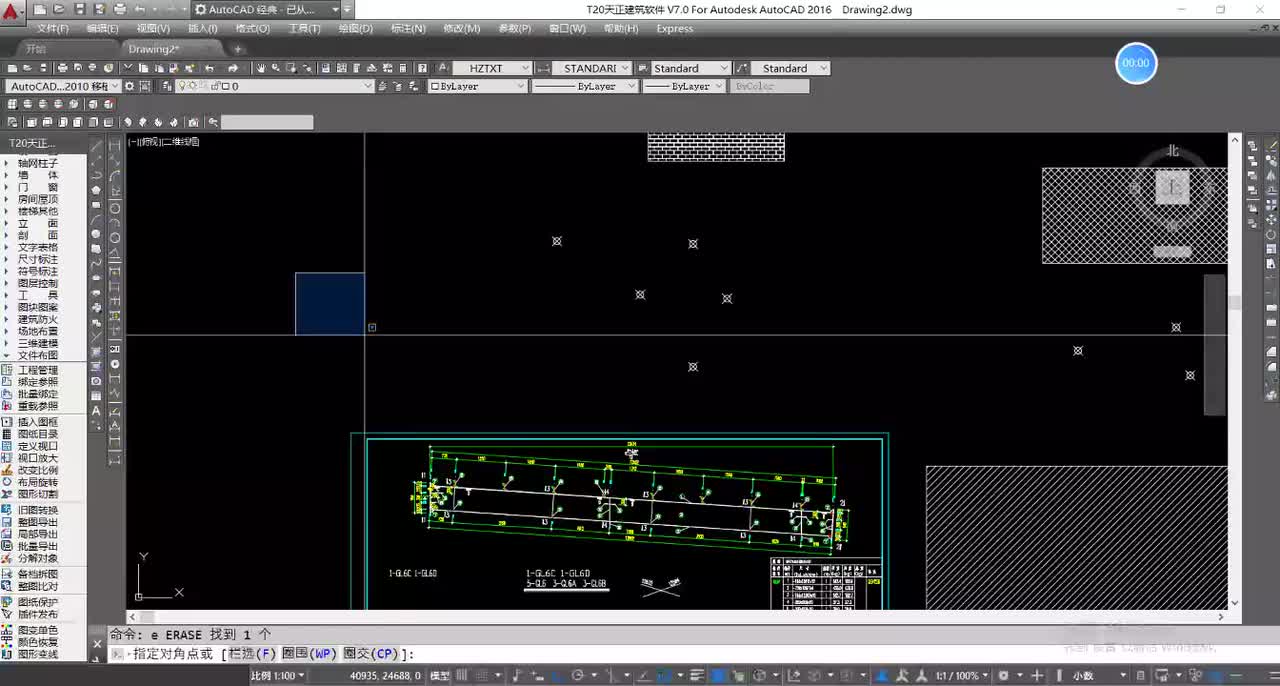Open the Express menu
1280x686 pixels.
[x=674, y=29]
